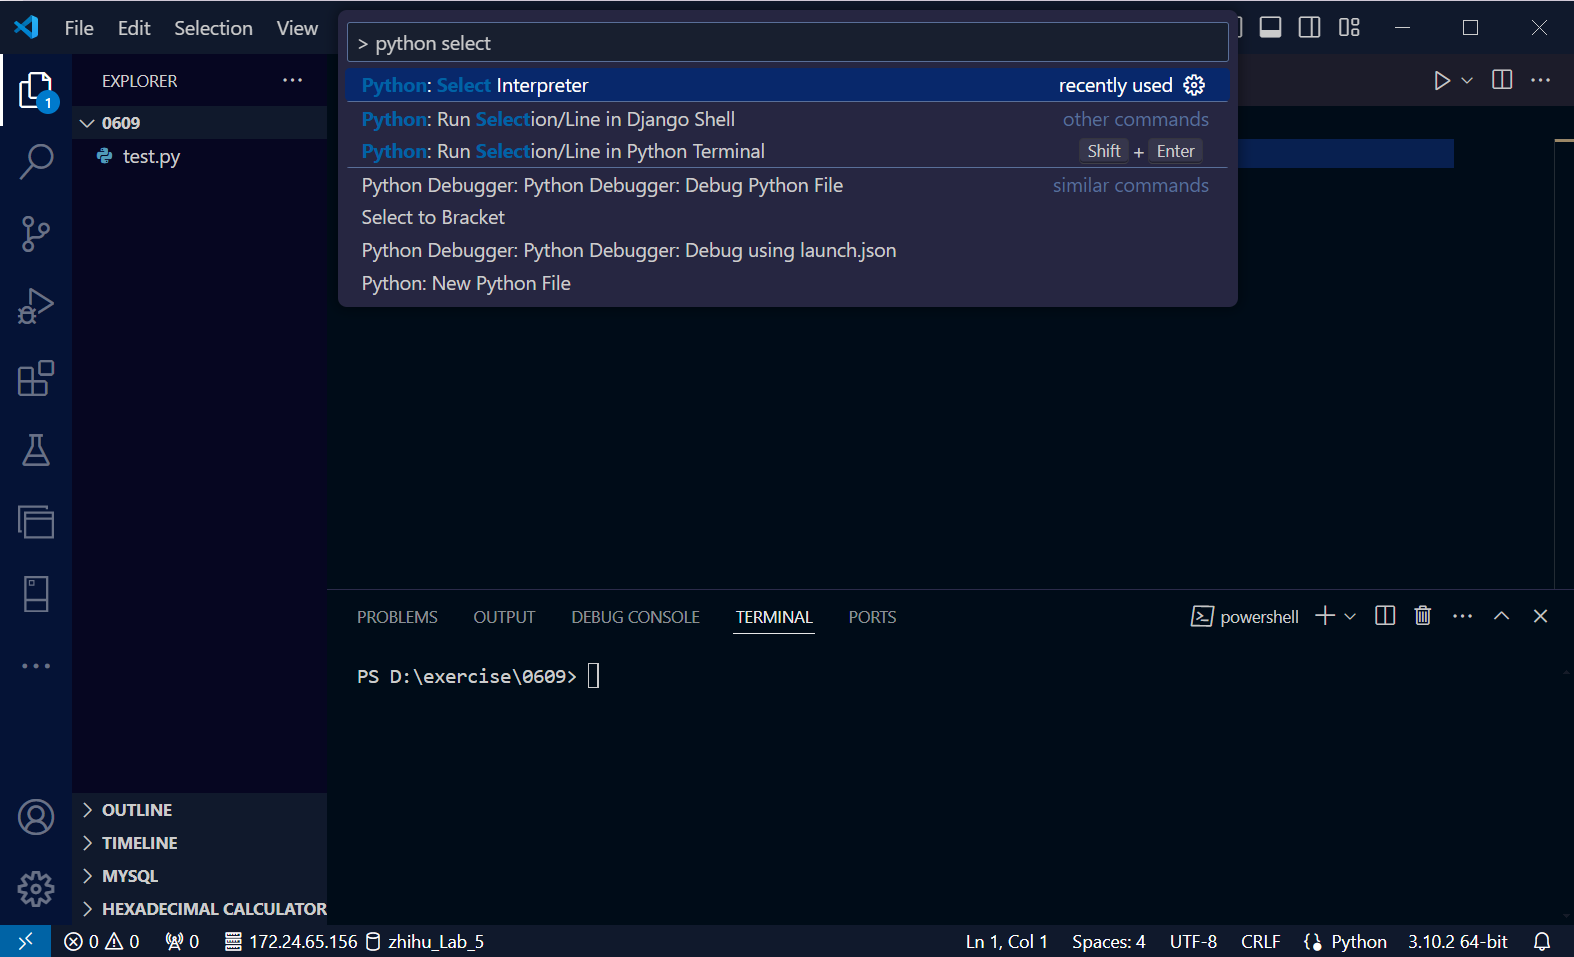The height and width of the screenshot is (957, 1574).
Task: Click the remote window indicator in status bar
Action: 25,941
